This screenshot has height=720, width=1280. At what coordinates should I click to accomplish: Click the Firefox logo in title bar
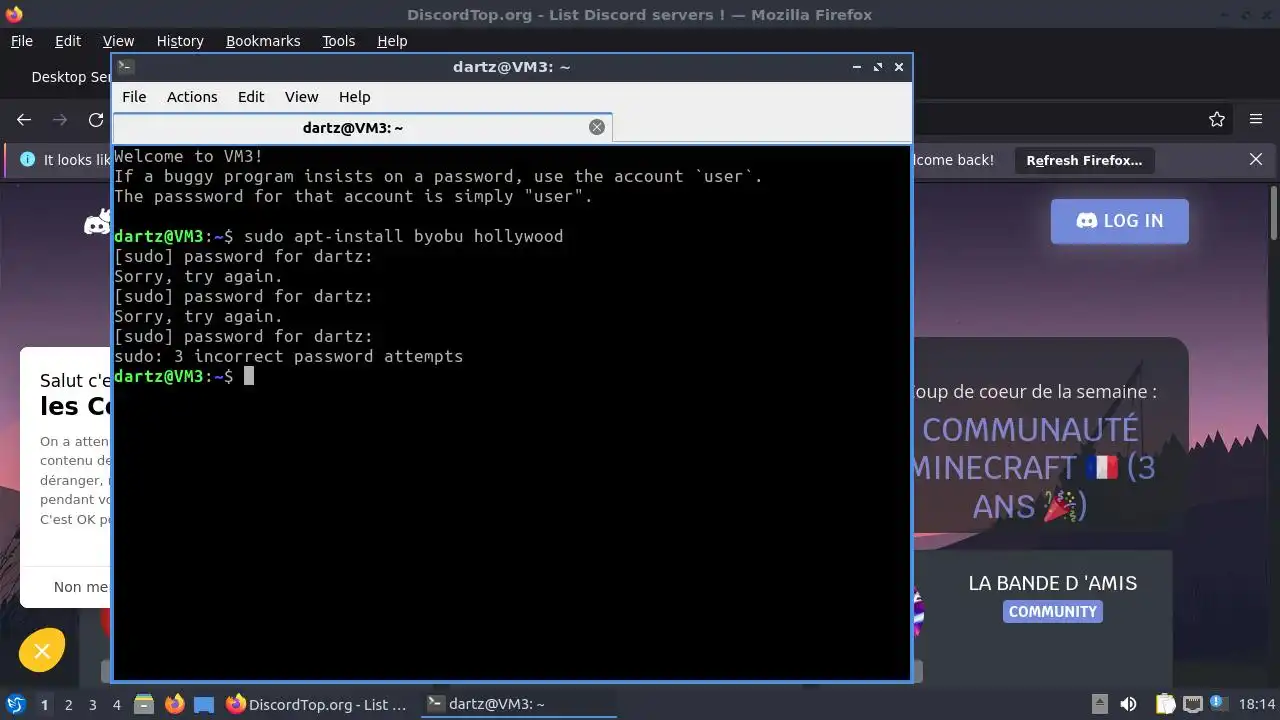click(14, 14)
